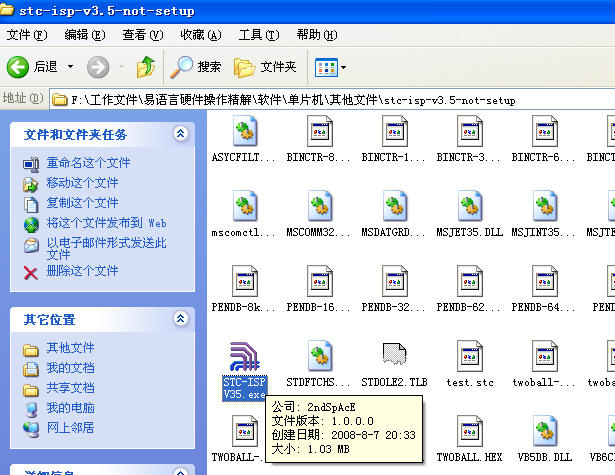Select the MSCOMM32 file icon
Viewport: 615px width, 475px height.
[320, 208]
